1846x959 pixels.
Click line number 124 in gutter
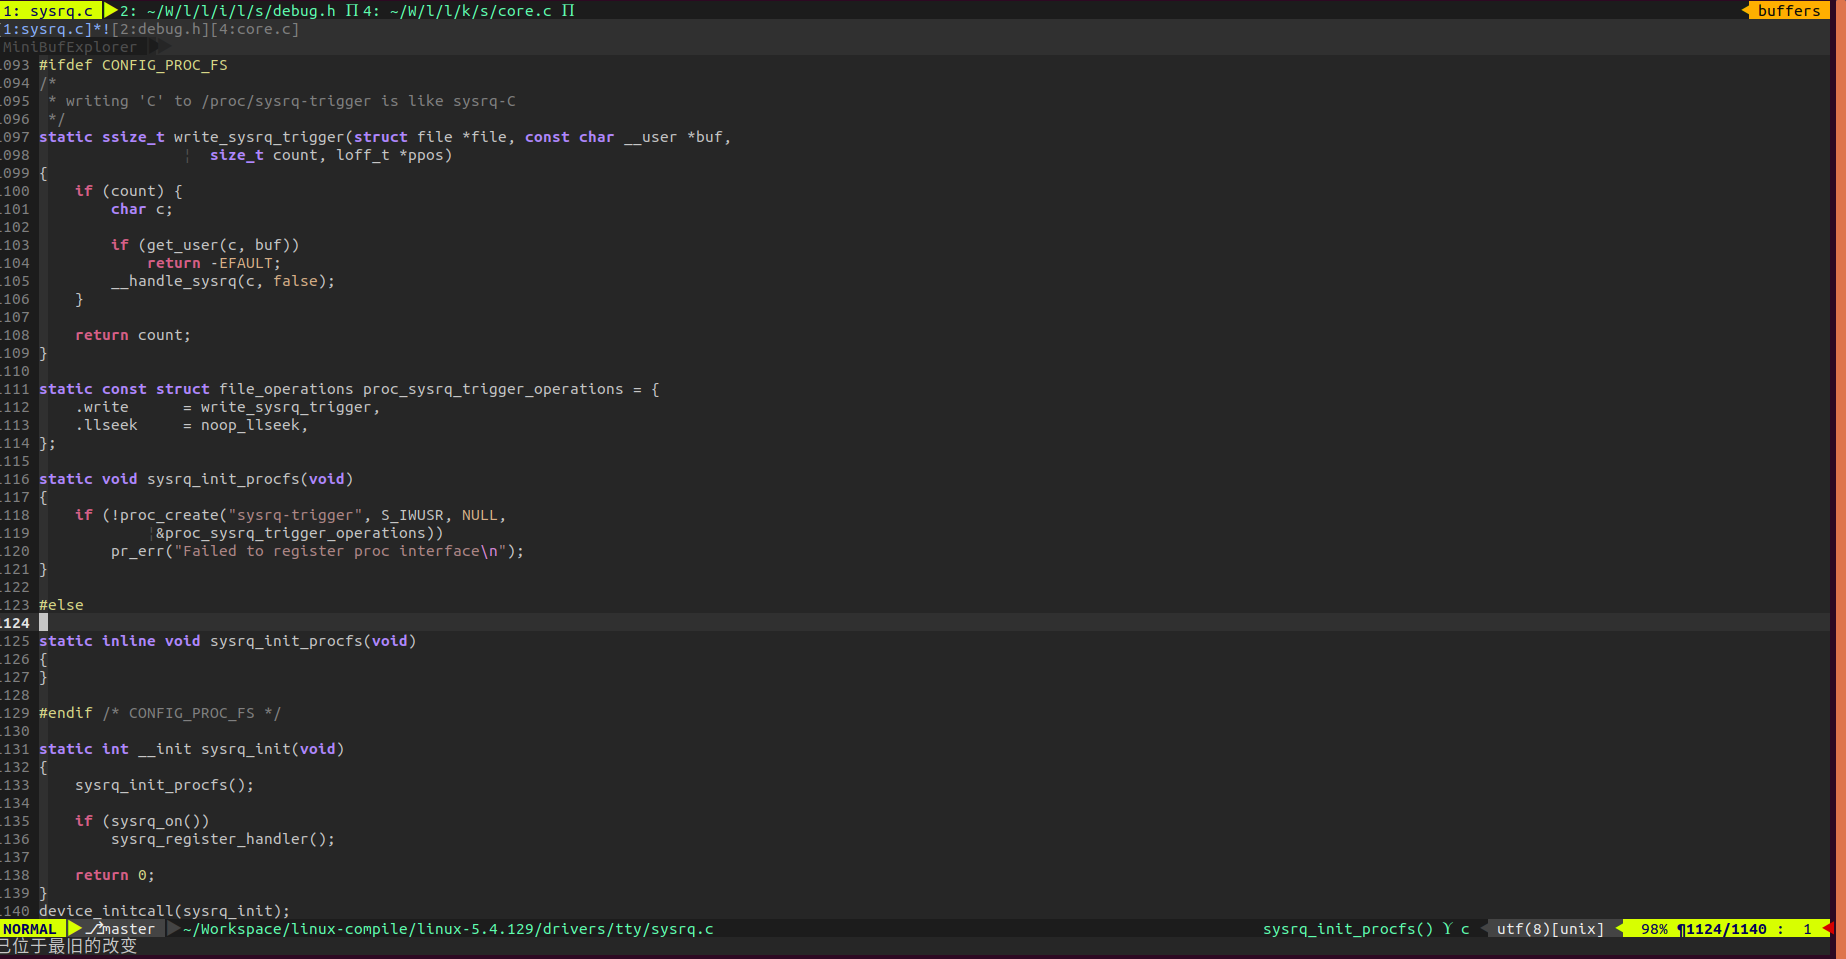[16, 623]
